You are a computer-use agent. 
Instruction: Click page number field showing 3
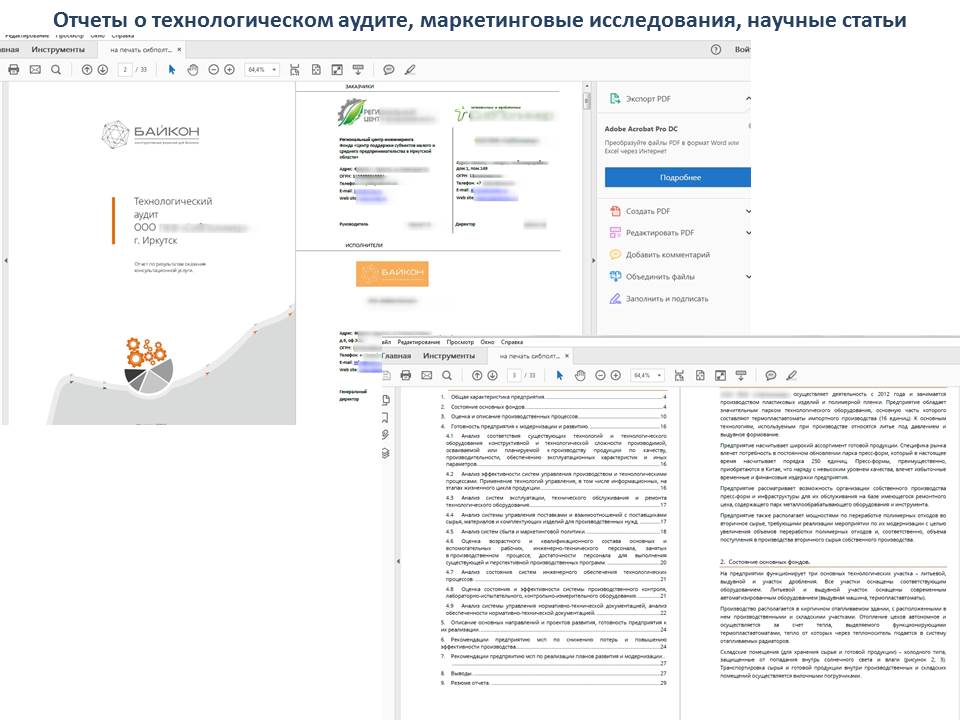(x=514, y=375)
